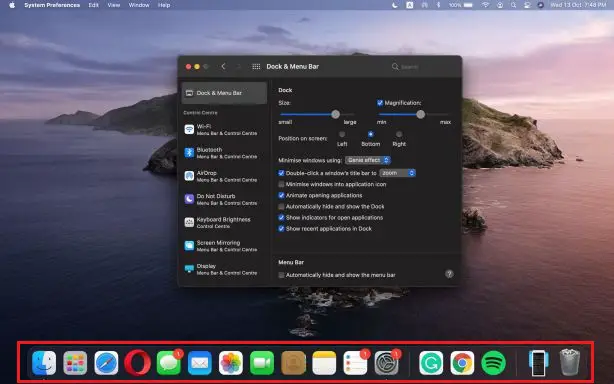Set Dock position to Right
The width and height of the screenshot is (614, 384).
(x=399, y=134)
